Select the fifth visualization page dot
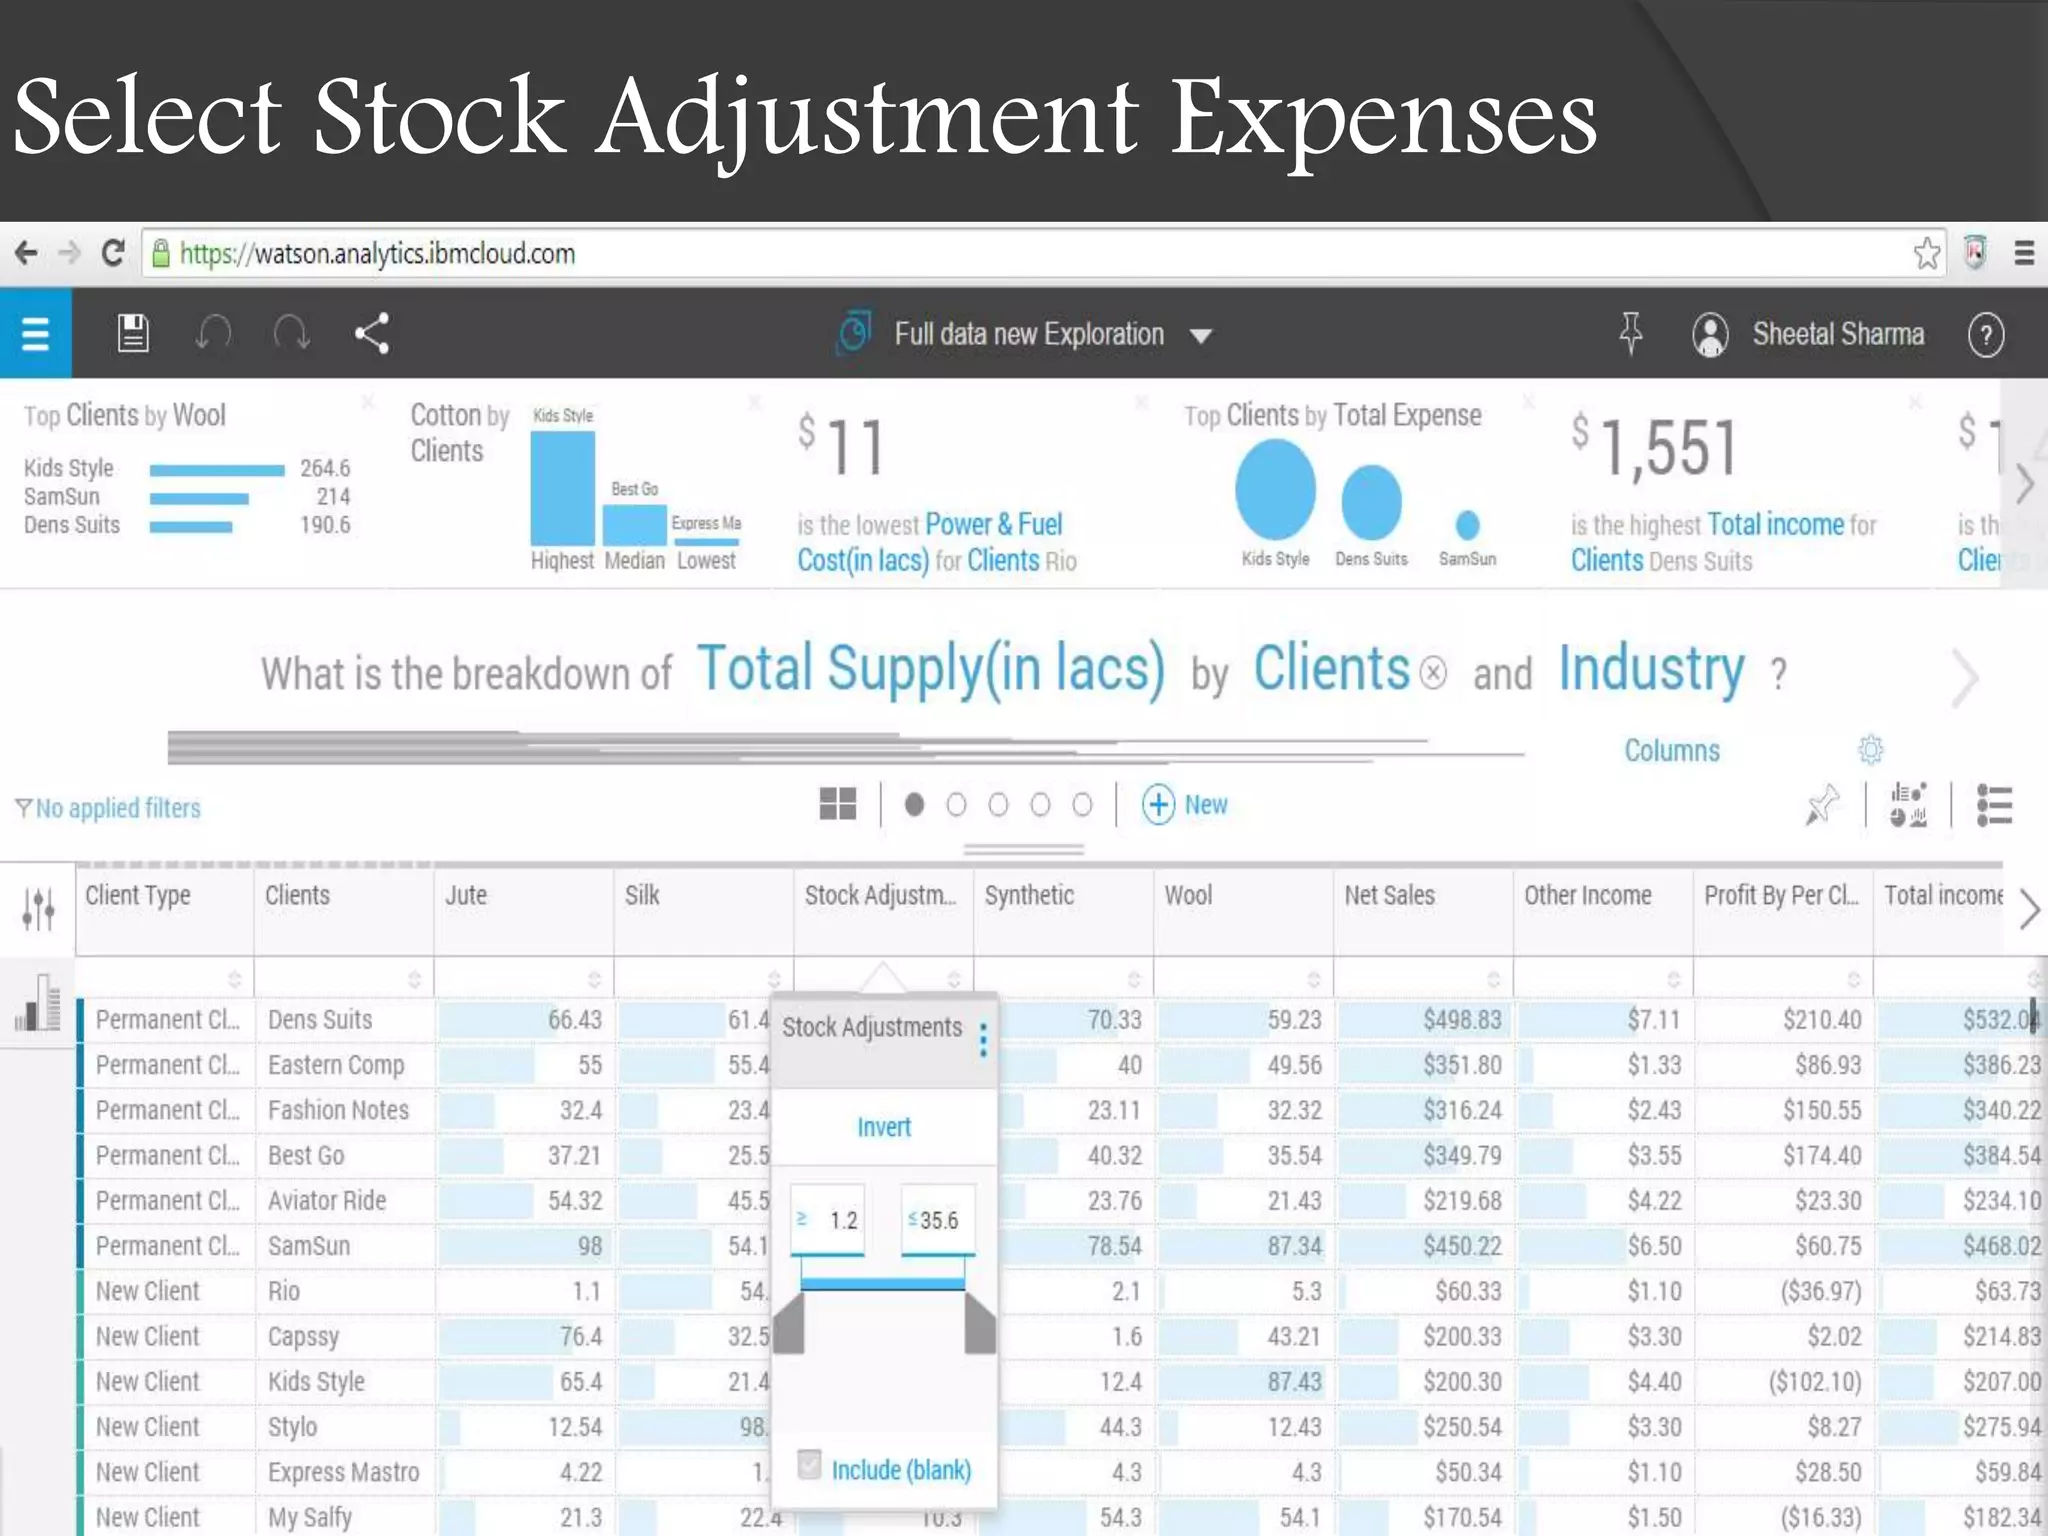Viewport: 2048px width, 1536px height. pos(1082,805)
